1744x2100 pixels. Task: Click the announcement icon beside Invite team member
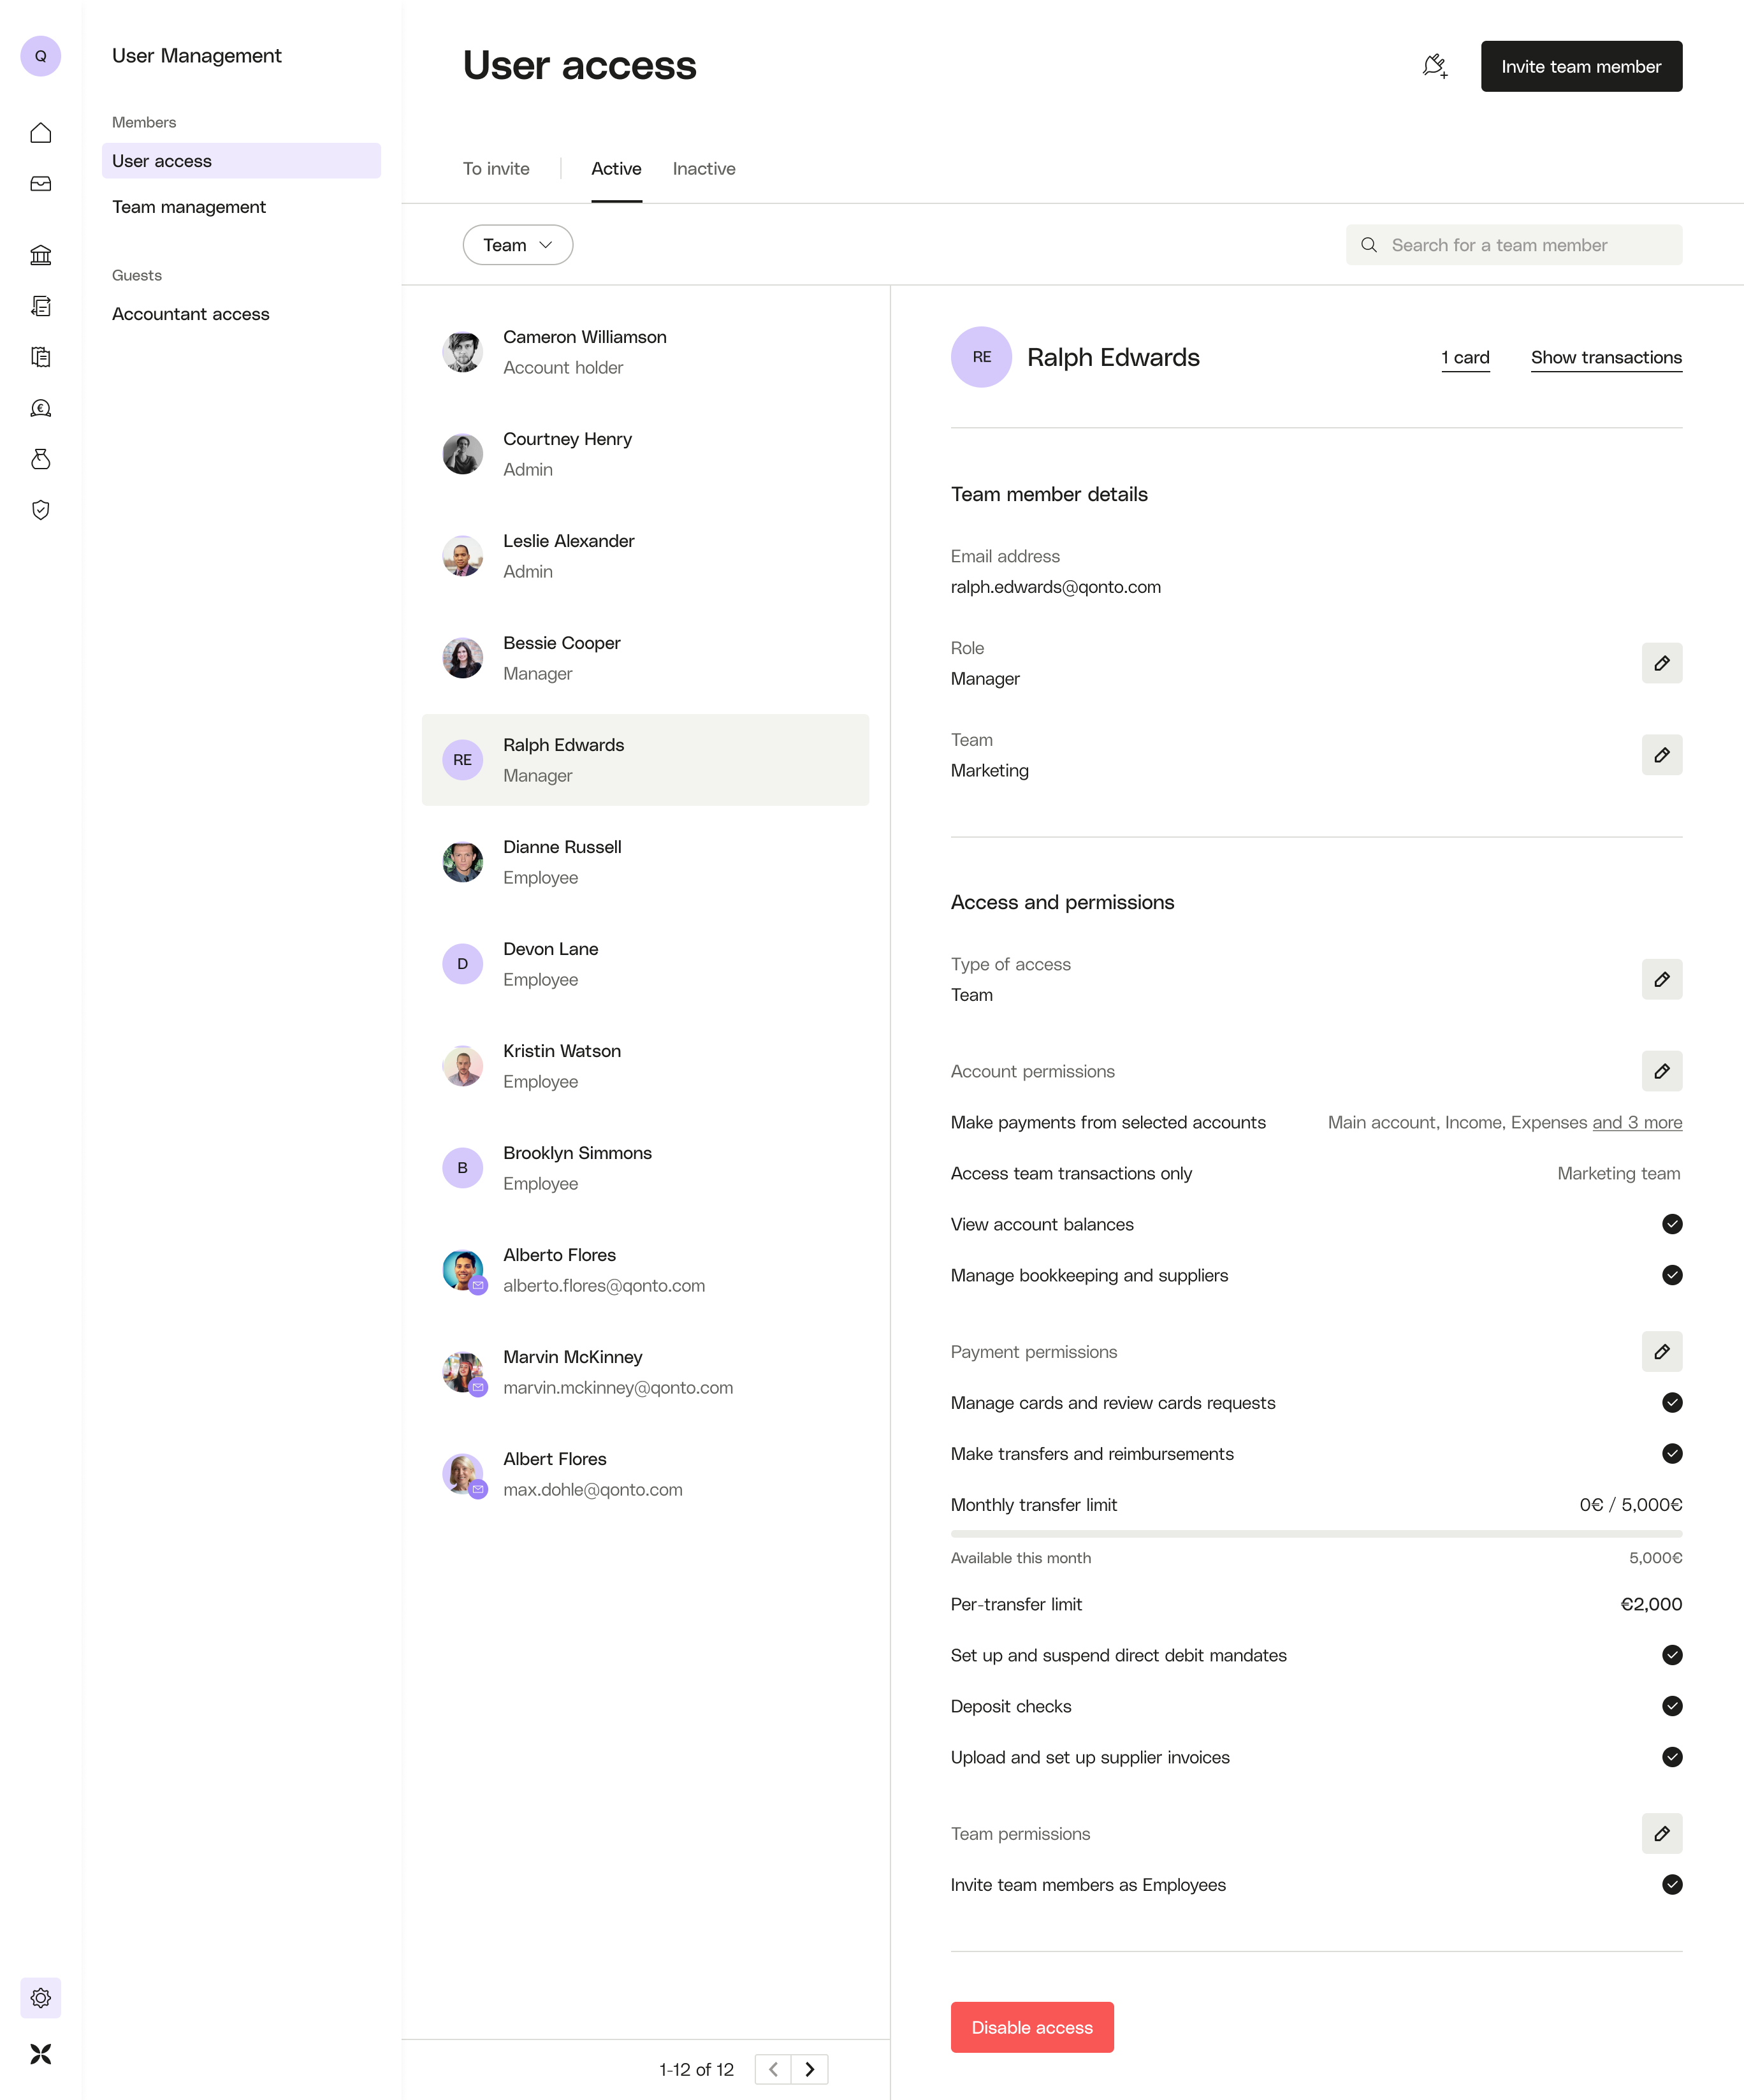(x=1434, y=66)
